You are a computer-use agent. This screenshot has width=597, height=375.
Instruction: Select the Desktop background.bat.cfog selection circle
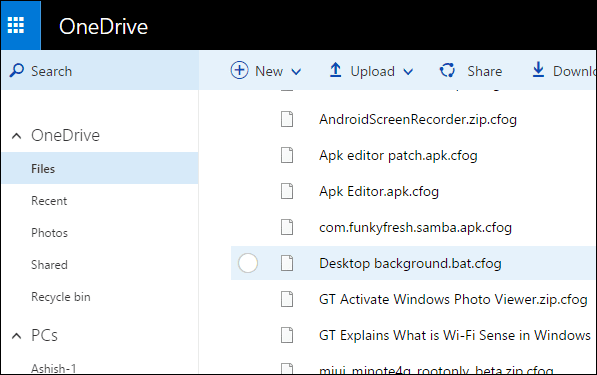coord(248,263)
